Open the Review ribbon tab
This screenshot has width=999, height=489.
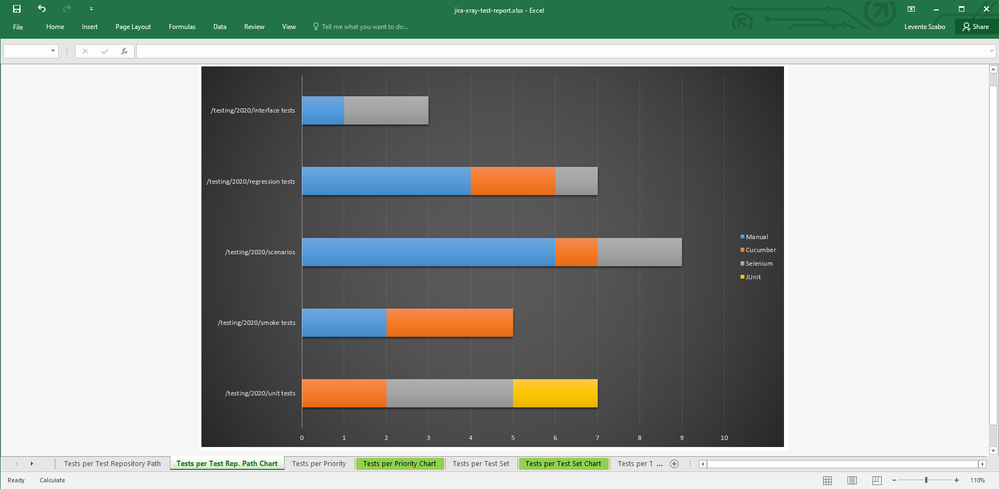click(x=254, y=27)
